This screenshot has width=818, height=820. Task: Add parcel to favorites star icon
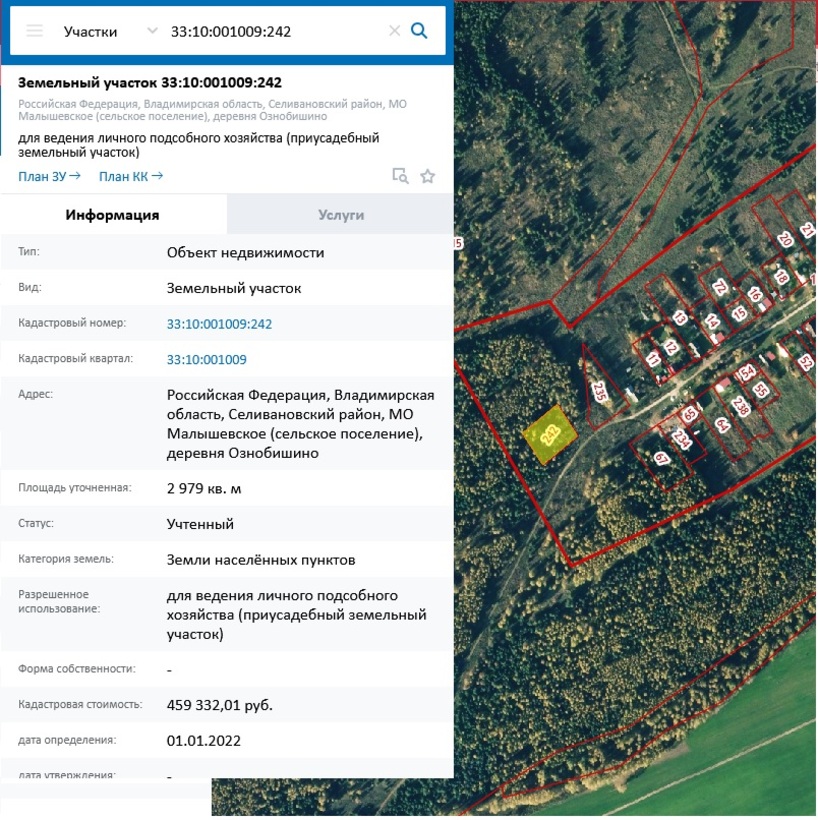click(428, 176)
